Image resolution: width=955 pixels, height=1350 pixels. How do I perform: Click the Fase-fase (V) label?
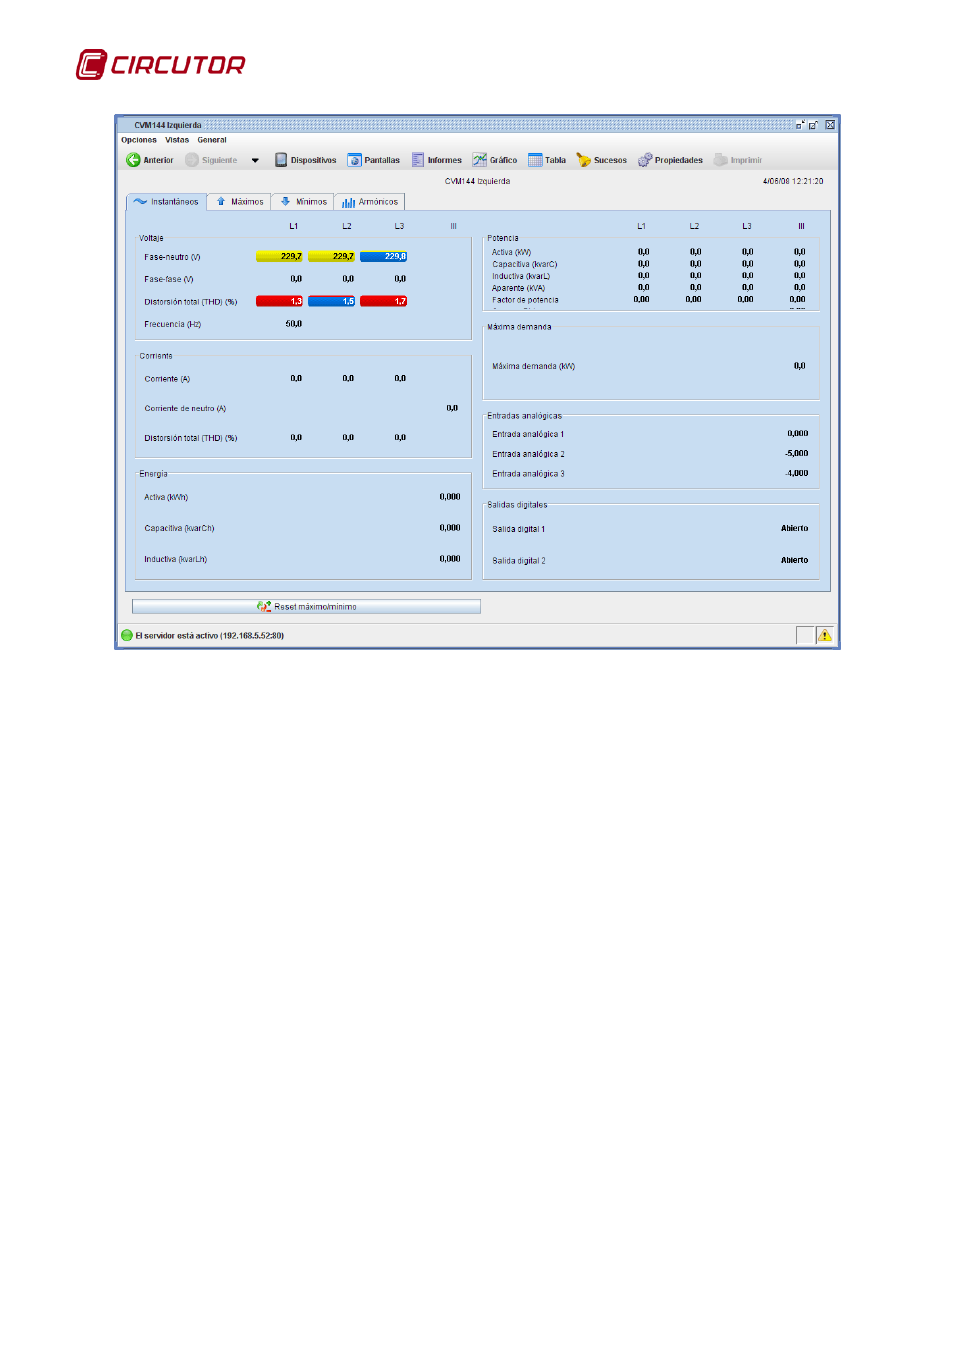point(169,279)
